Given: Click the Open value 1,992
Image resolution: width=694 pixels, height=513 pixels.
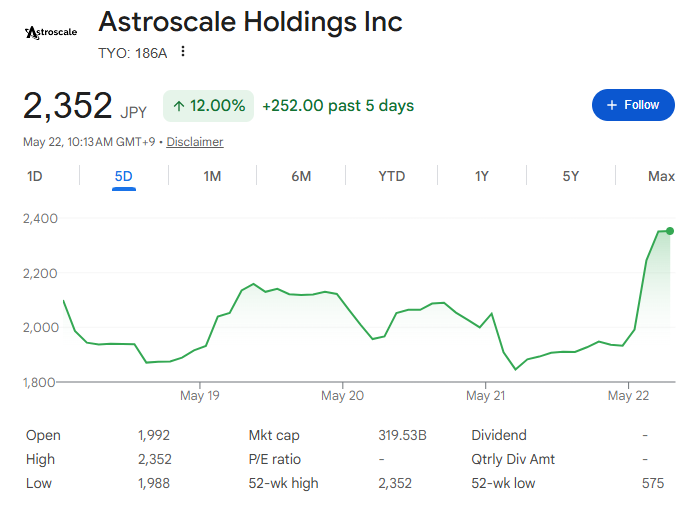Looking at the screenshot, I should tap(154, 435).
